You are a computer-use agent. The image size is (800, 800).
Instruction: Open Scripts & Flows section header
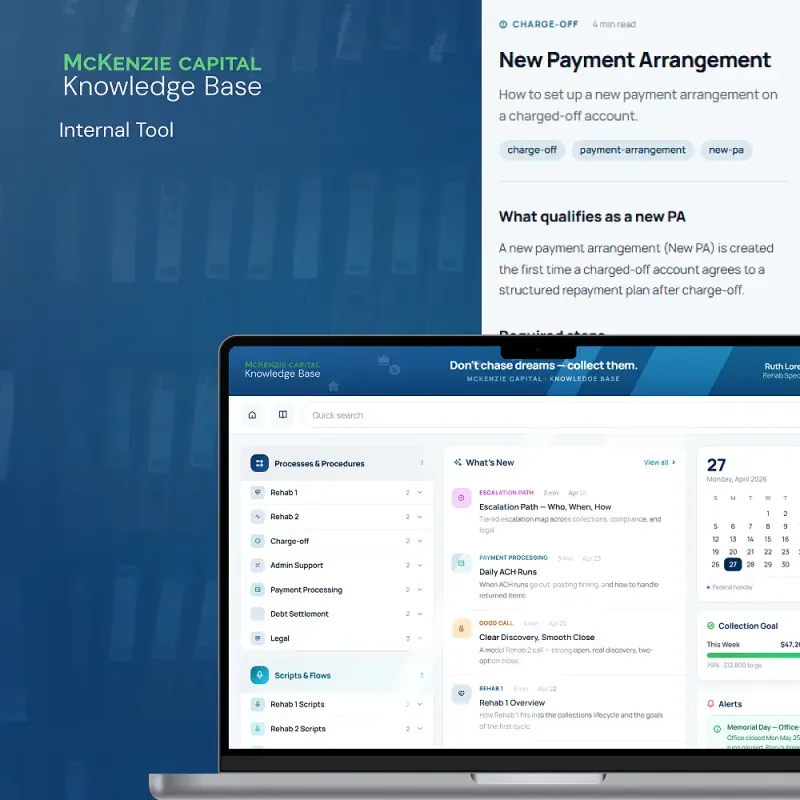click(337, 675)
